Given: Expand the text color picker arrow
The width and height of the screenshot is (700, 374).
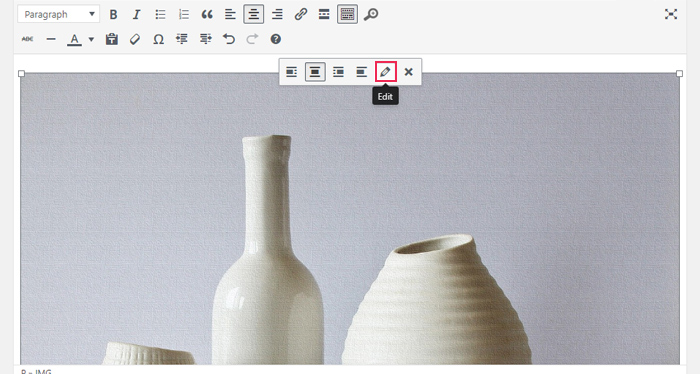Looking at the screenshot, I should tap(91, 39).
